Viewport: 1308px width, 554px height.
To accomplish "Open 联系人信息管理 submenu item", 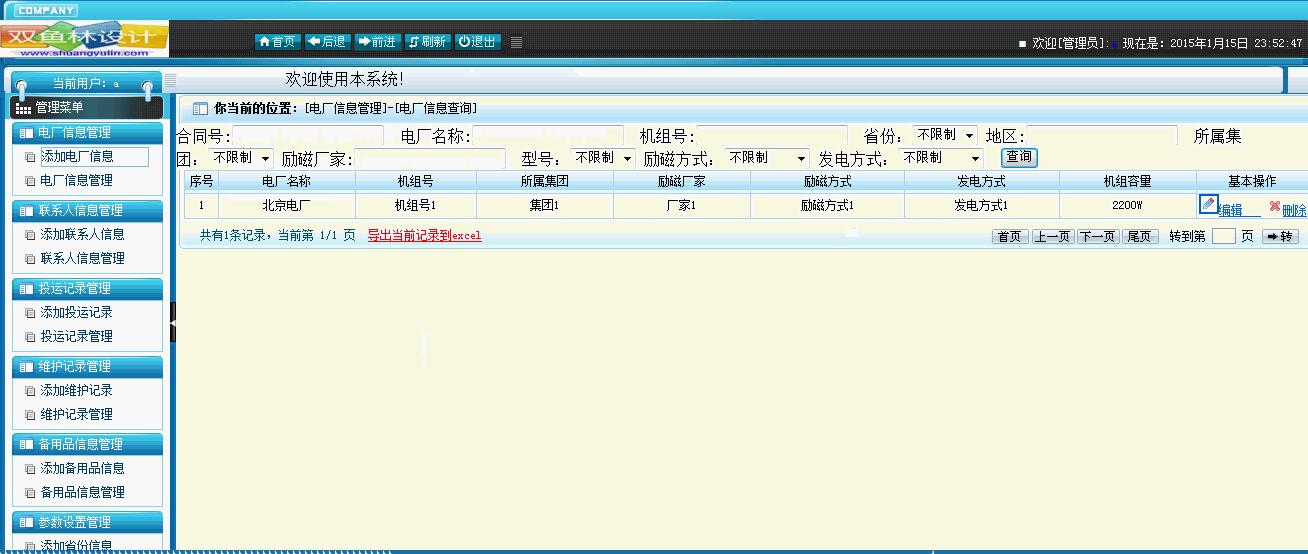I will tap(82, 259).
